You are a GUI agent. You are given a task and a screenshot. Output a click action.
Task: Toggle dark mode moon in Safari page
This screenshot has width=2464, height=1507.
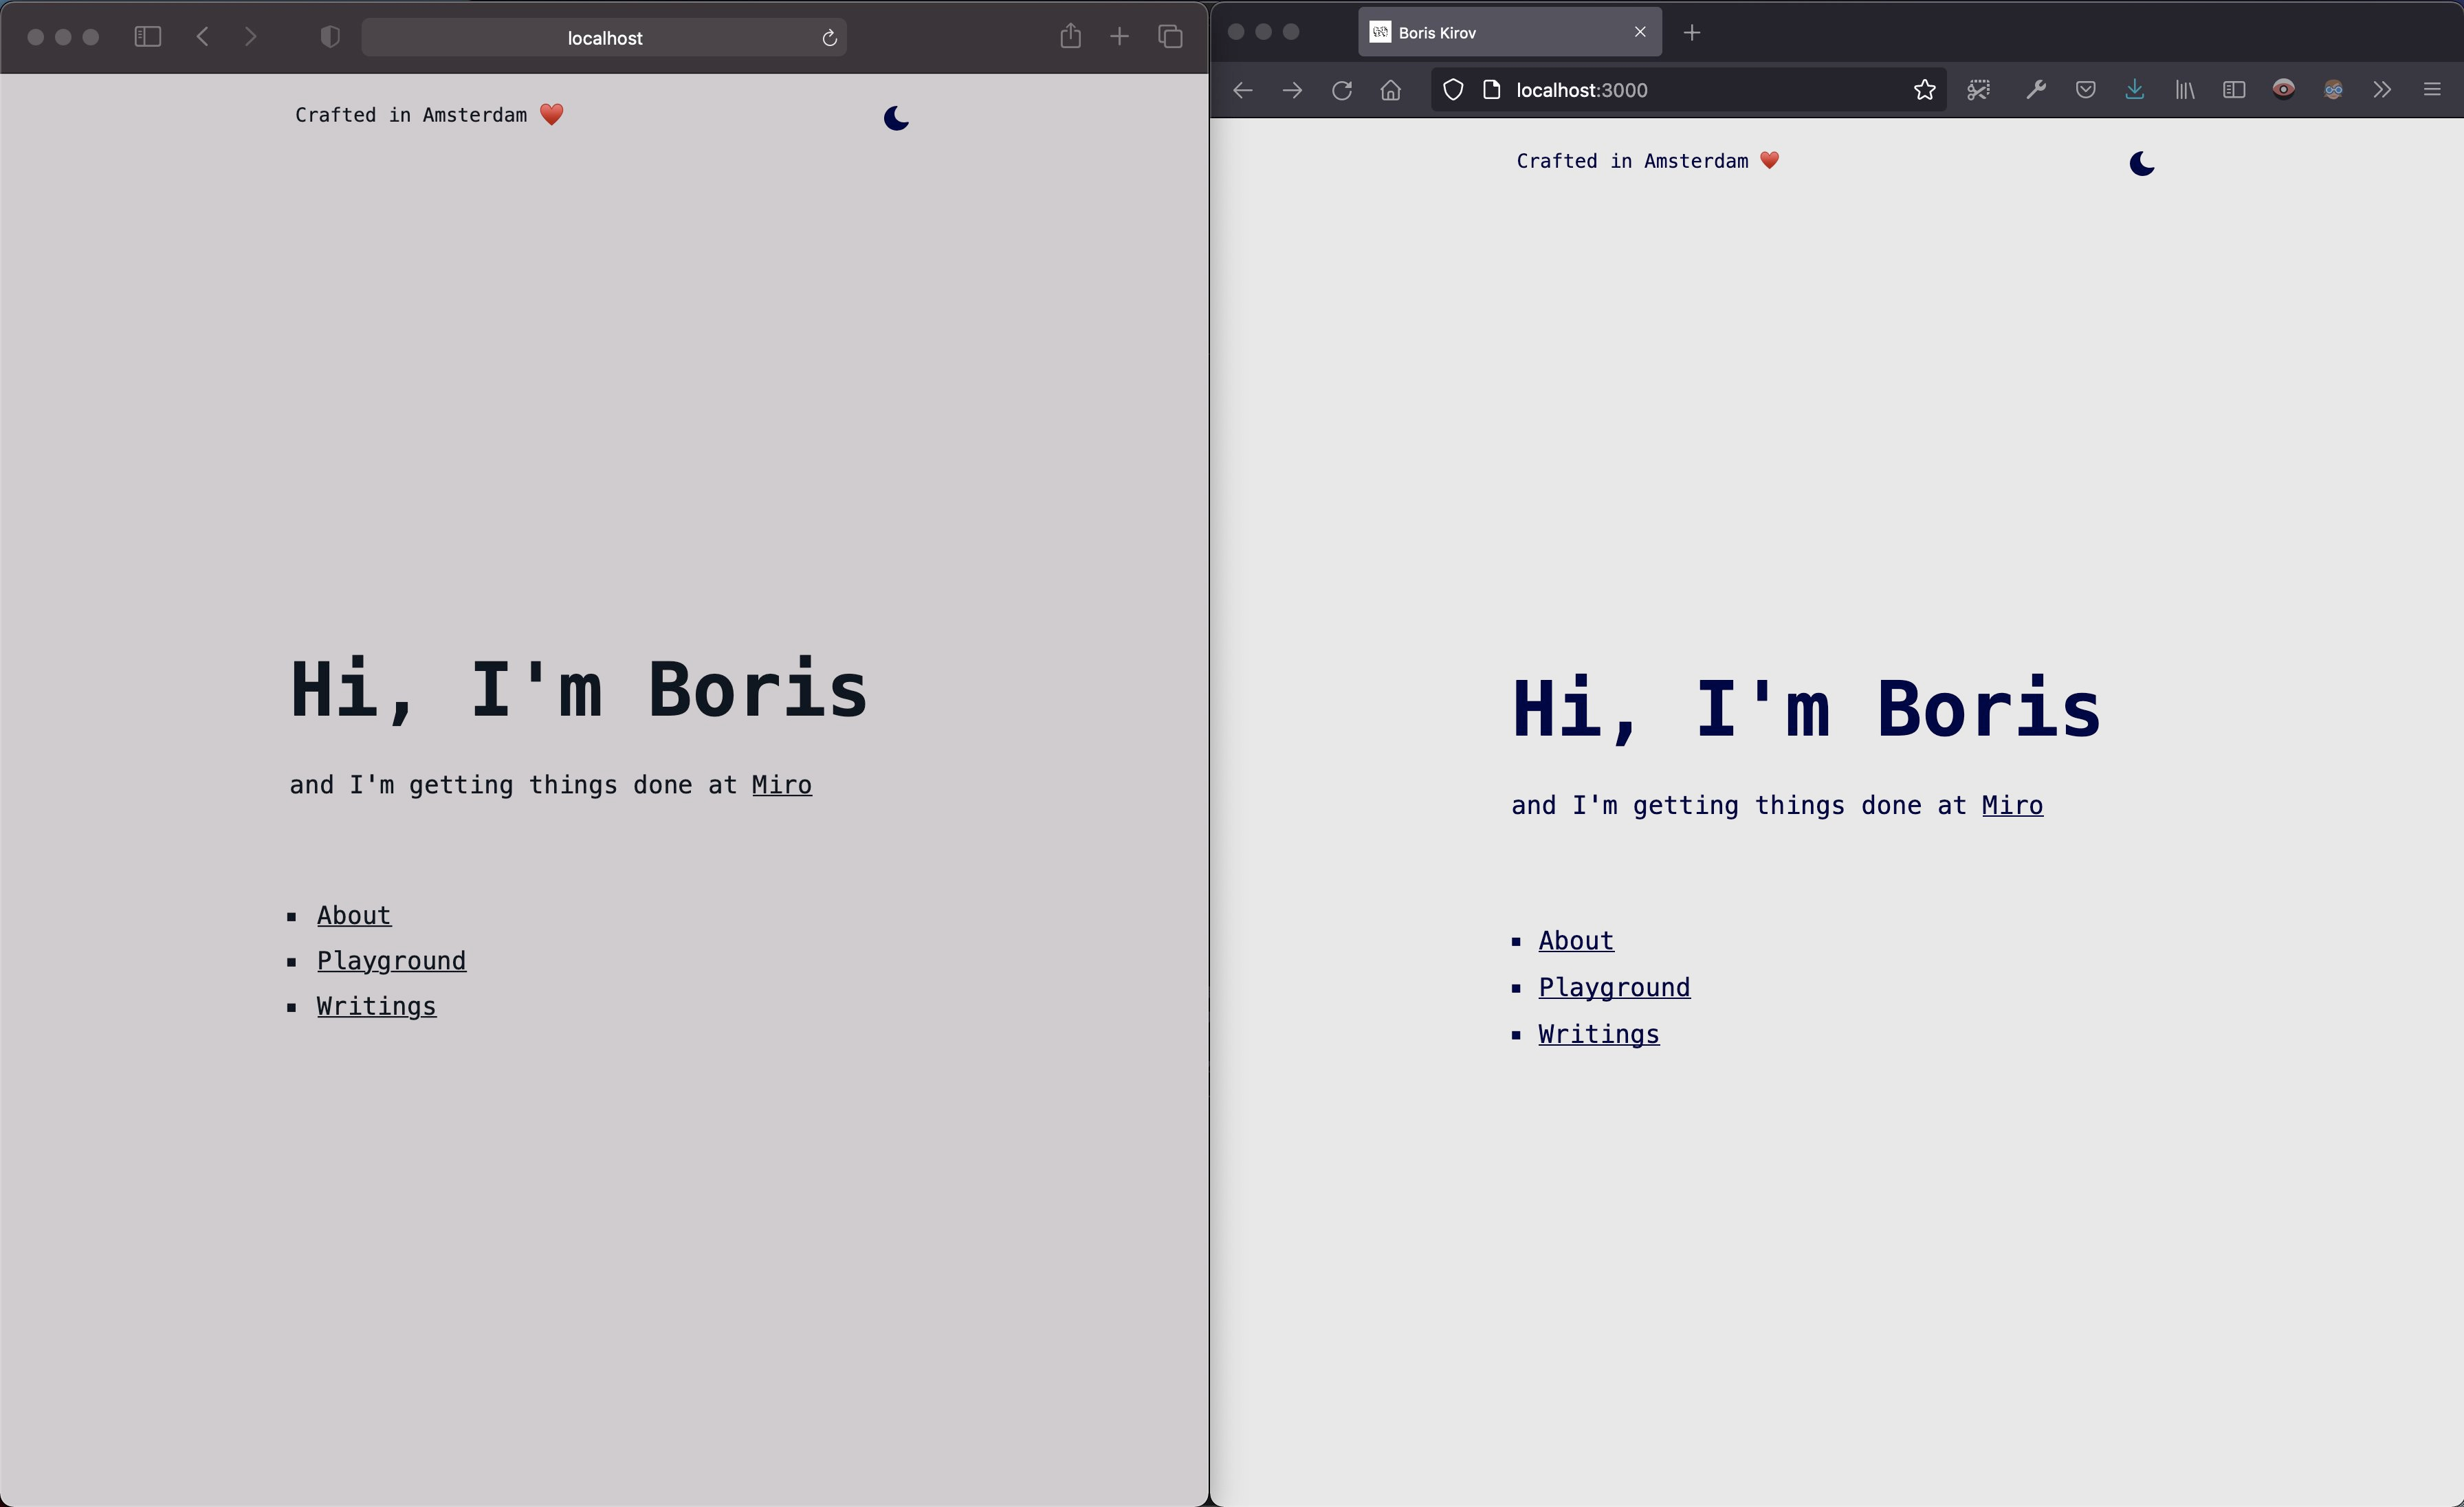896,119
